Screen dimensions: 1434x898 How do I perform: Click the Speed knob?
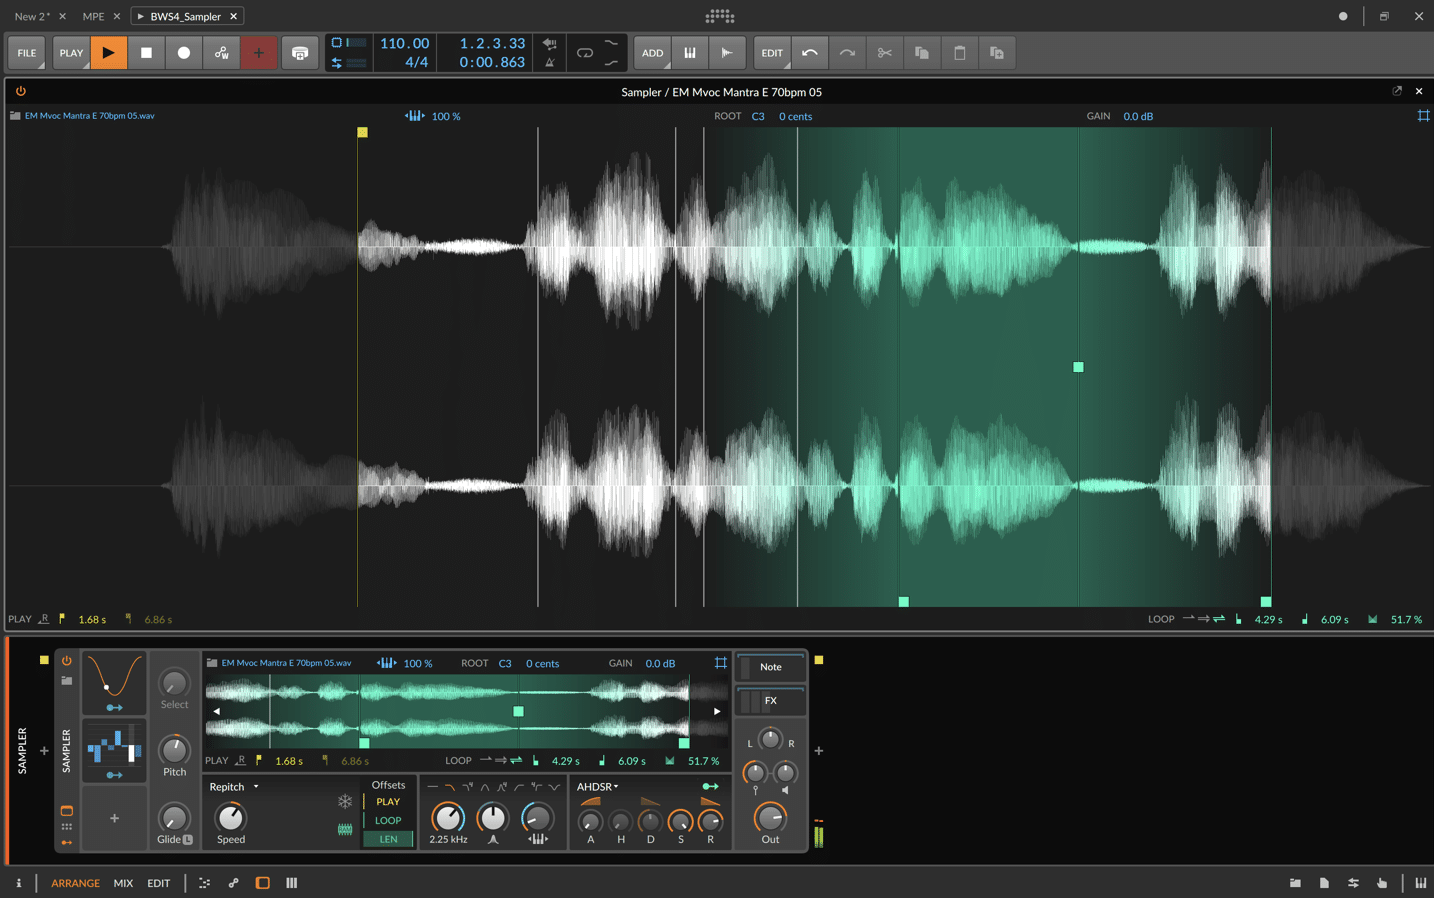(x=231, y=817)
